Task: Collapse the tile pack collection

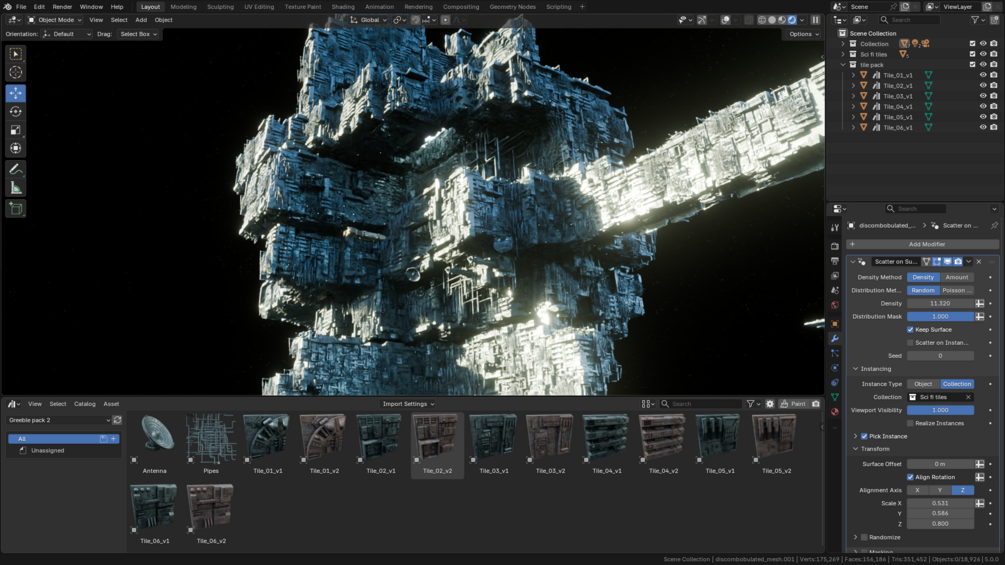Action: point(843,65)
